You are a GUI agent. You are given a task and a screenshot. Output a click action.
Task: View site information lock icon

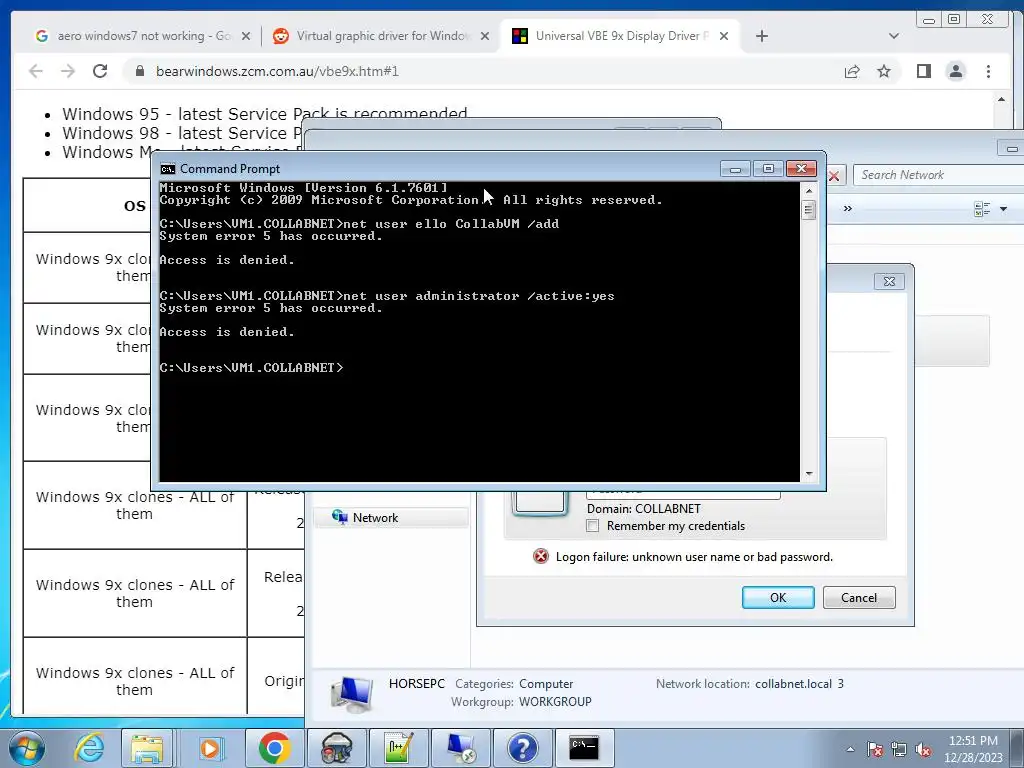pyautogui.click(x=140, y=71)
